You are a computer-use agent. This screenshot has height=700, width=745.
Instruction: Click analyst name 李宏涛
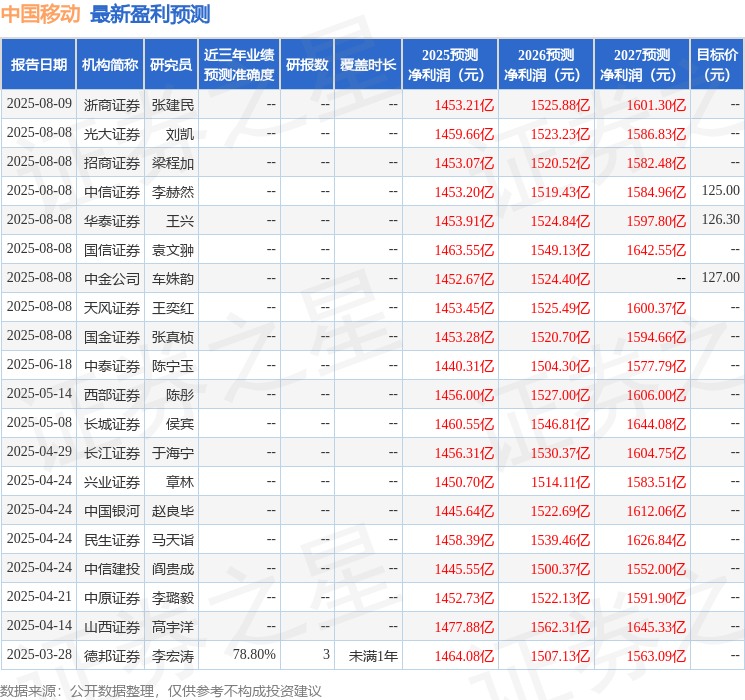173,656
